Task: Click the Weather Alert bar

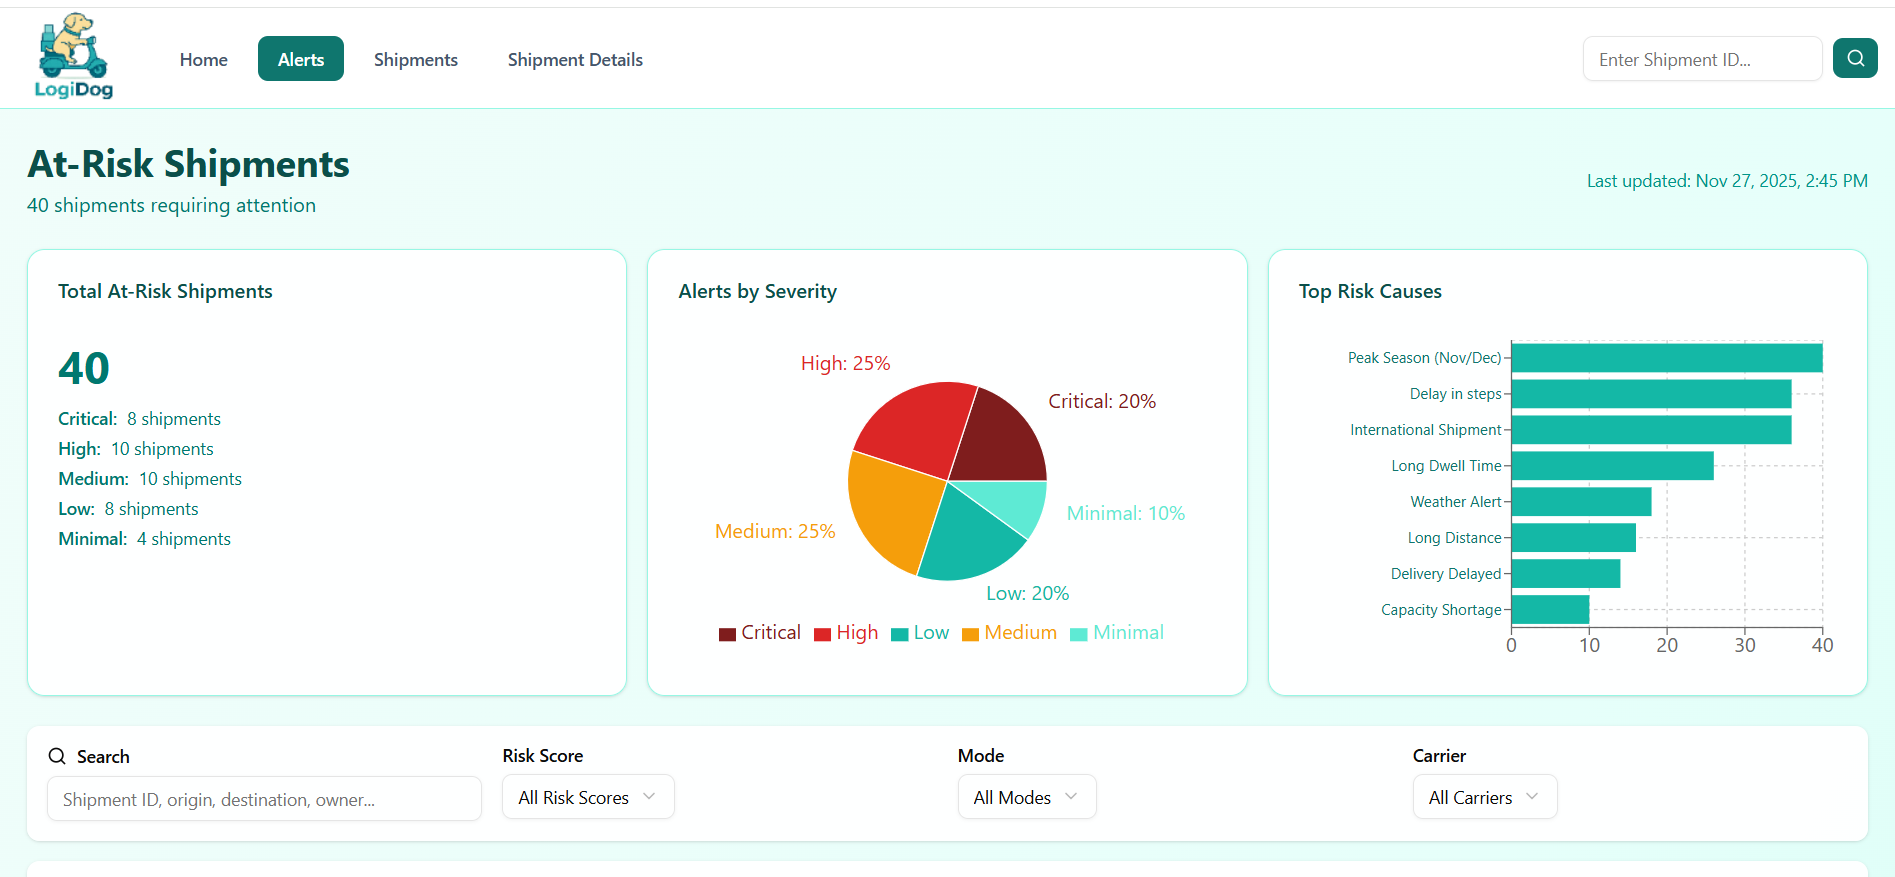Action: [x=1581, y=502]
